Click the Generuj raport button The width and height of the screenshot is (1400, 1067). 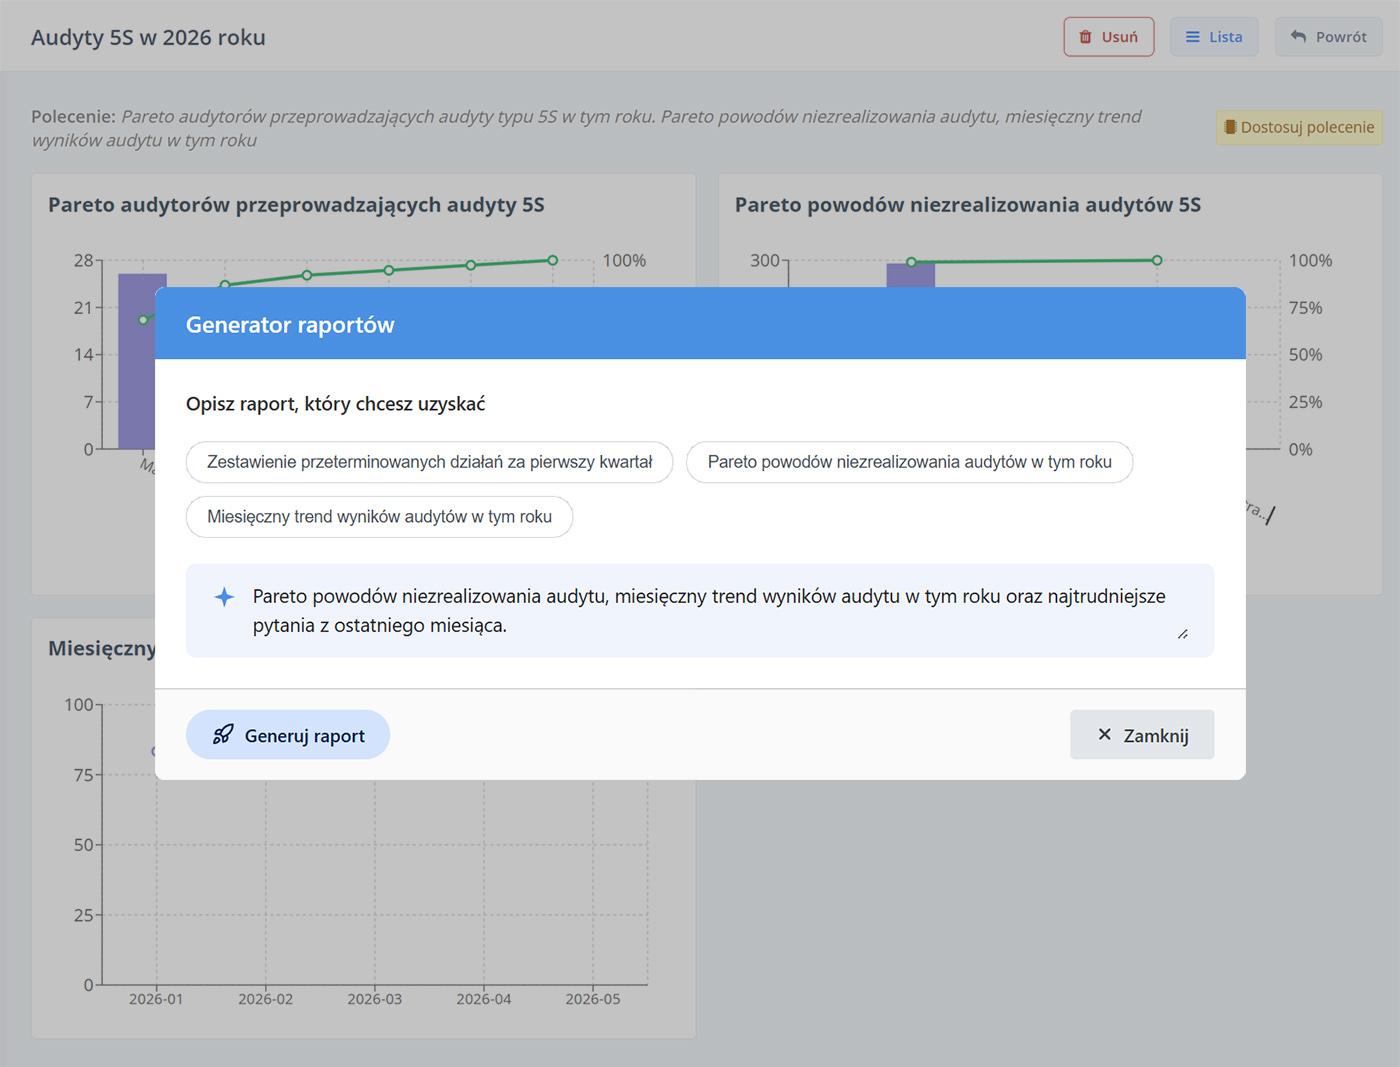point(288,735)
